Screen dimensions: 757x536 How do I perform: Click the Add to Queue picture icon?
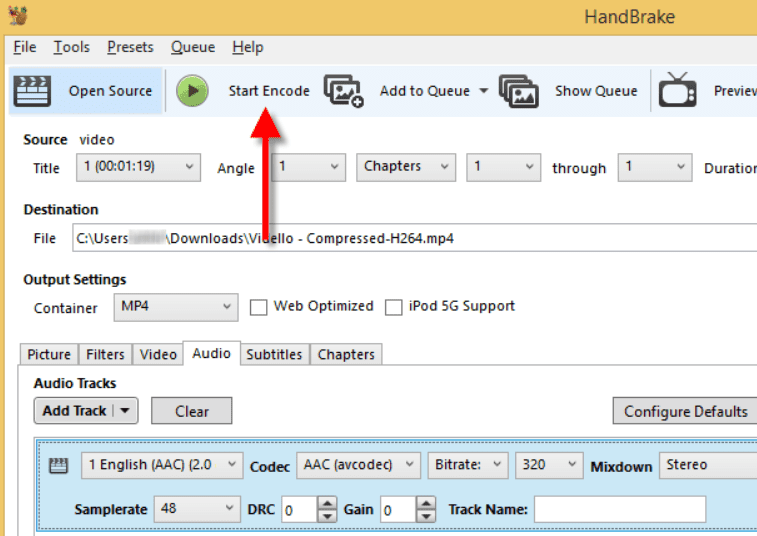tap(343, 91)
